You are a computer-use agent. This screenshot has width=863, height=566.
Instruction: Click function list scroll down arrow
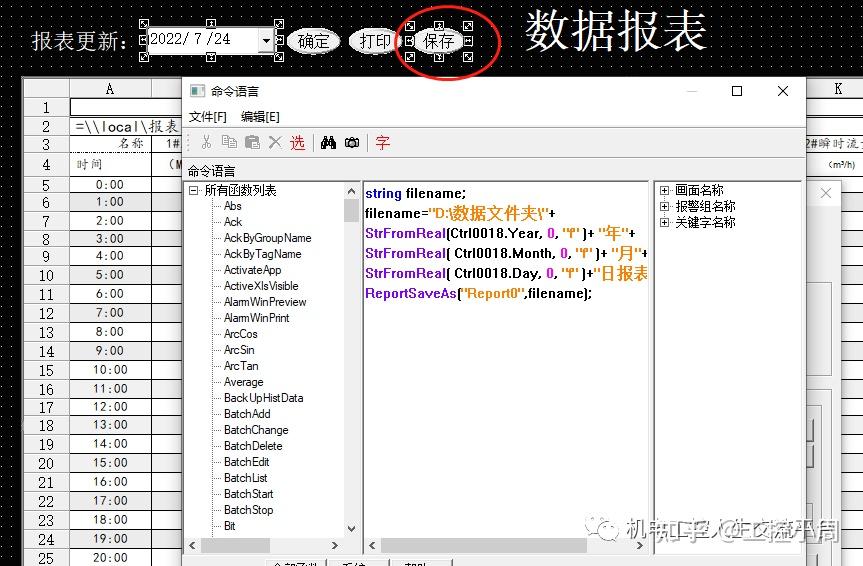pyautogui.click(x=352, y=529)
